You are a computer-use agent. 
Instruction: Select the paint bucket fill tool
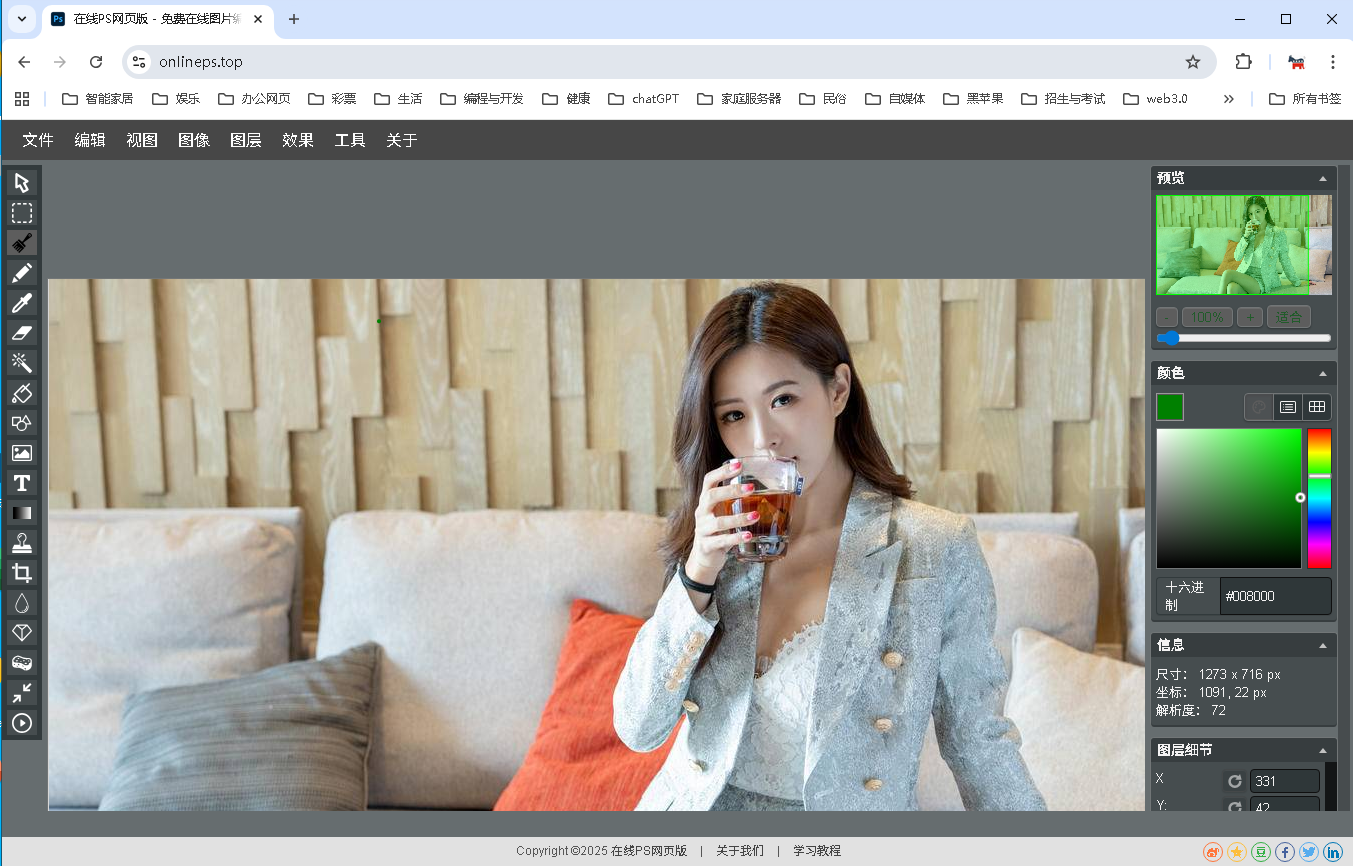click(x=22, y=393)
